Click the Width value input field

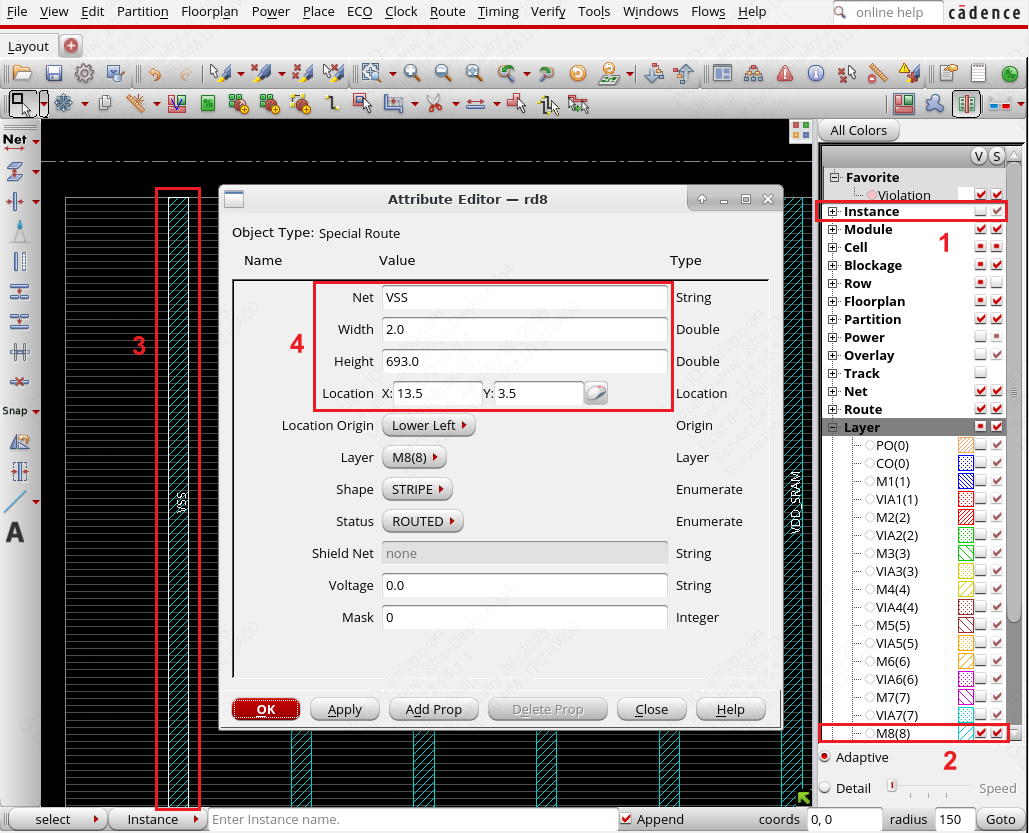pos(523,329)
